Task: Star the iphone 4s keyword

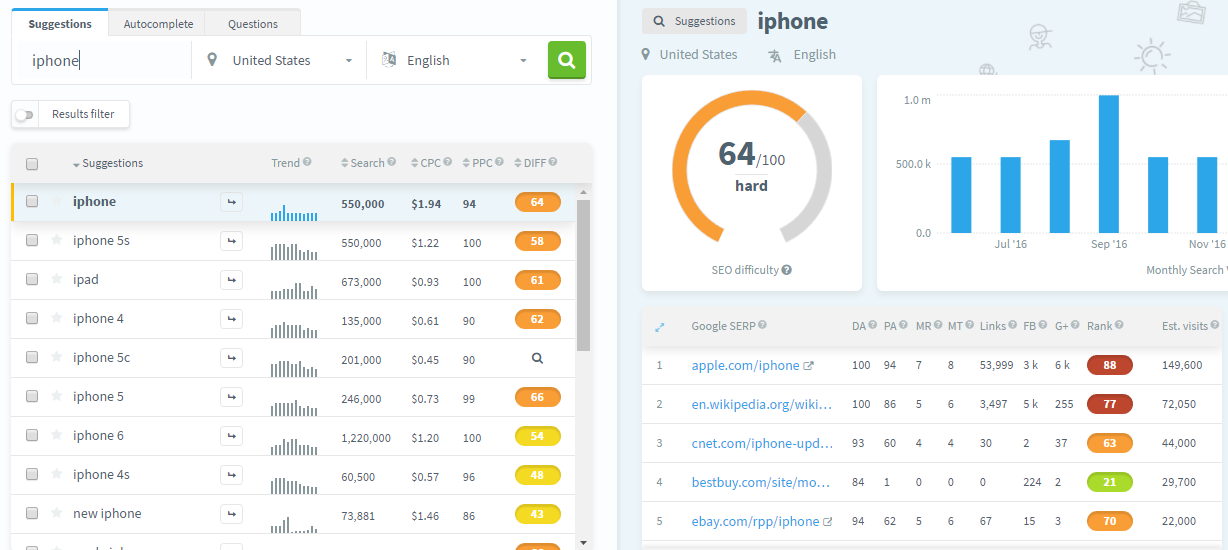Action: [57, 474]
